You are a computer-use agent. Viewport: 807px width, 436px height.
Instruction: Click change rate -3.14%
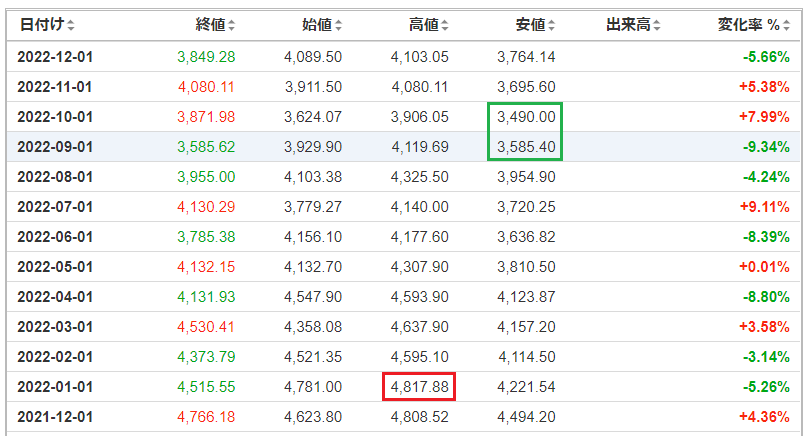pyautogui.click(x=766, y=357)
